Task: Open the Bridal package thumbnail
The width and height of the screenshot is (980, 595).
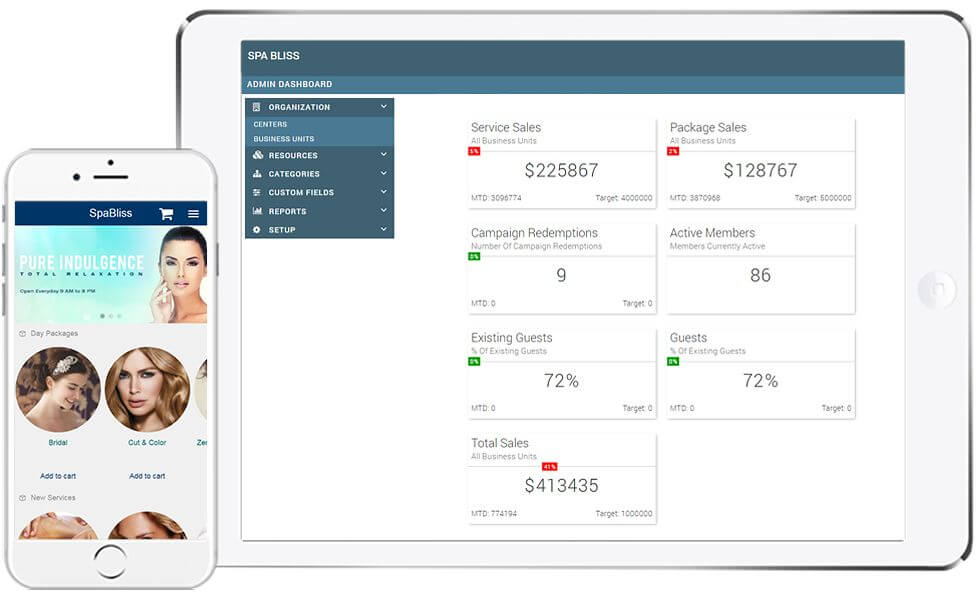Action: [58, 389]
